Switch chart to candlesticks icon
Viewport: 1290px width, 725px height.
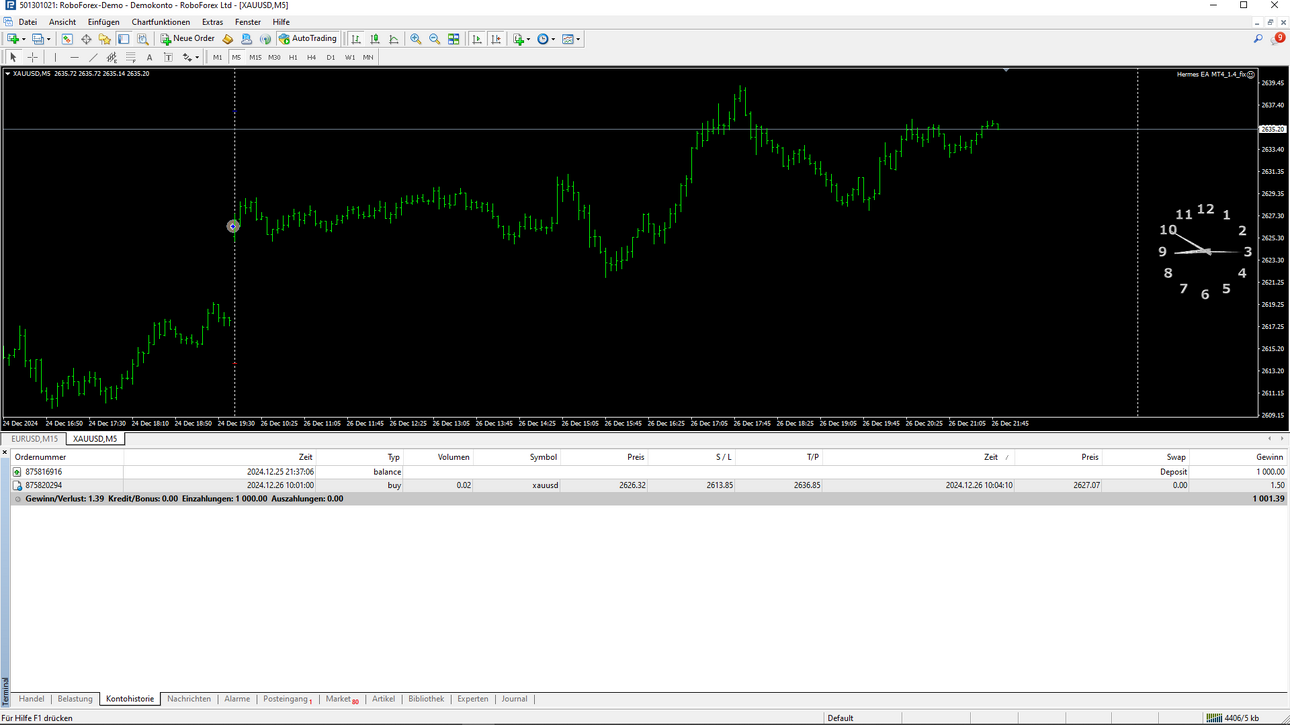(x=375, y=39)
